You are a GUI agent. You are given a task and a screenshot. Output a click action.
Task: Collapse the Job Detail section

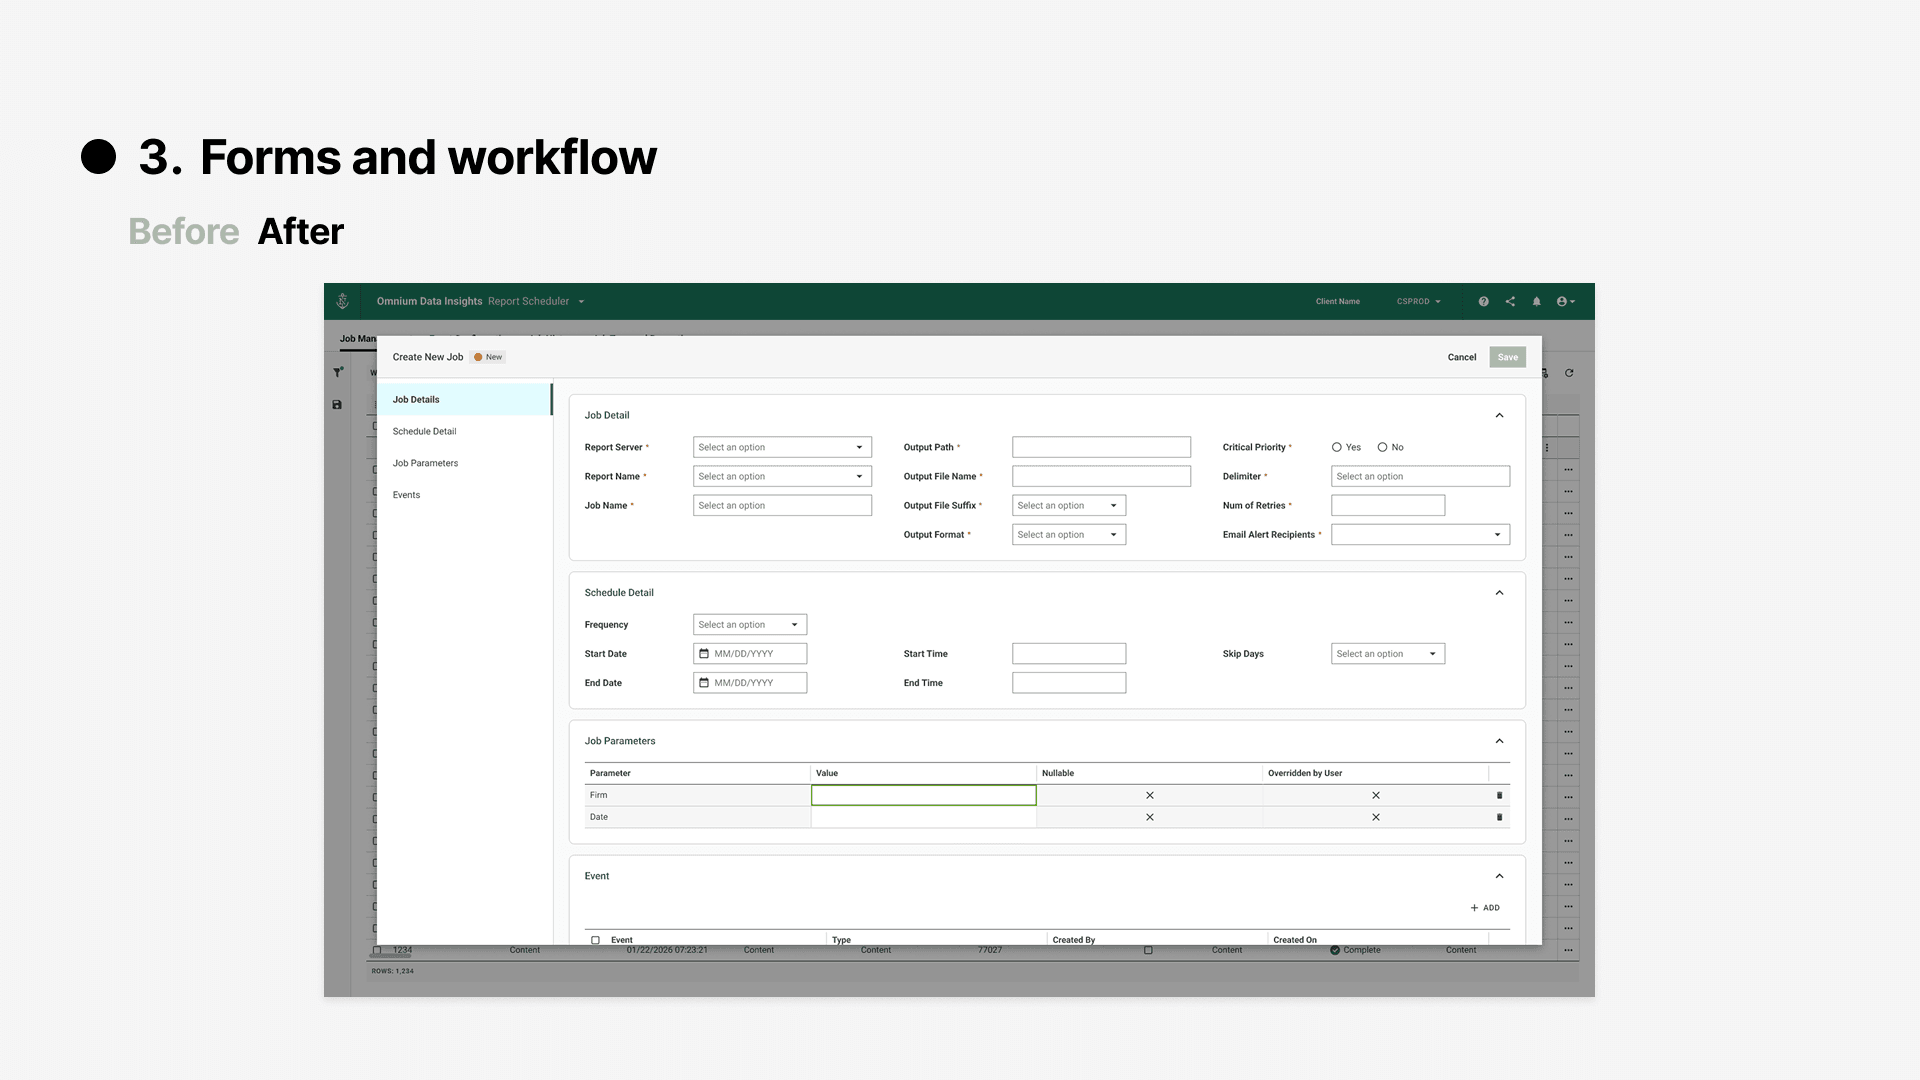[x=1499, y=415]
